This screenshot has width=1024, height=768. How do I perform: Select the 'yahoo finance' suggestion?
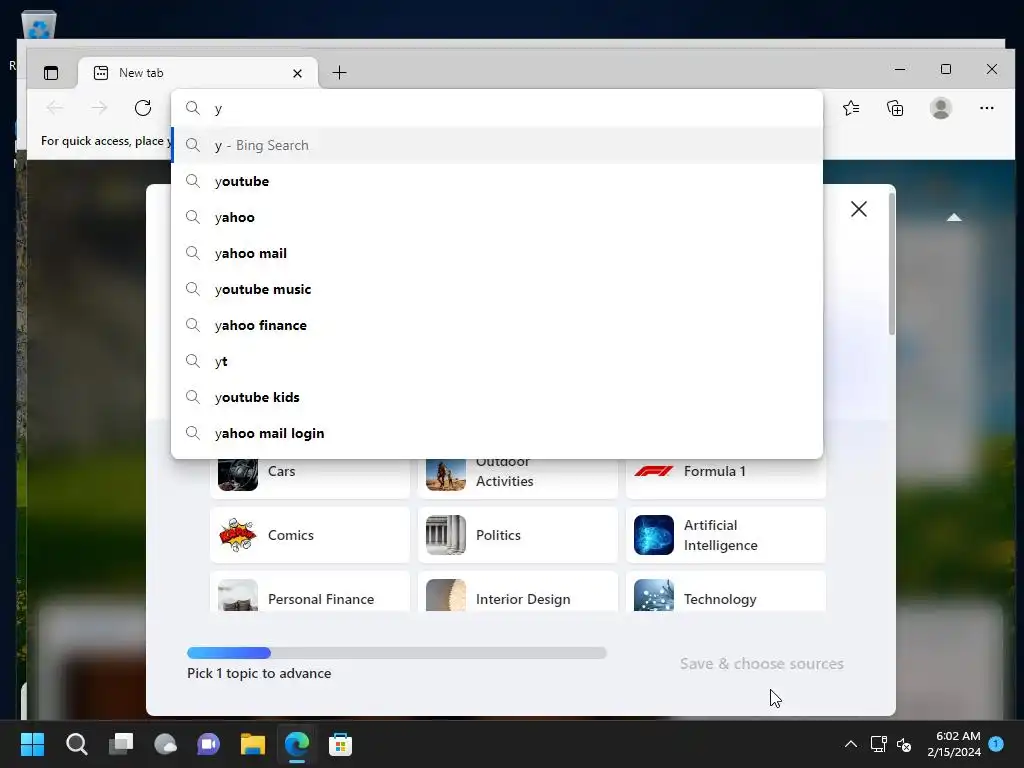click(x=497, y=325)
